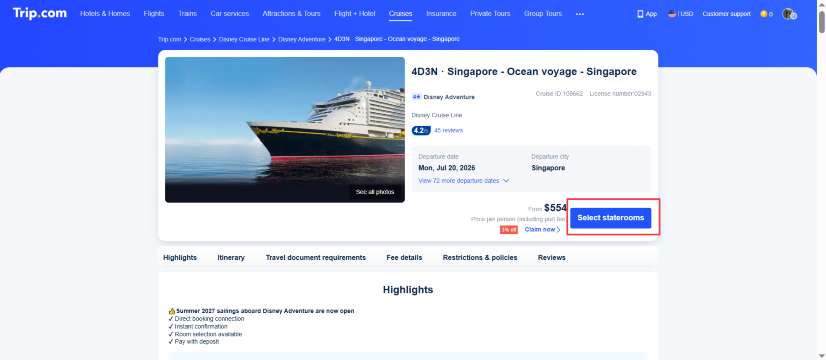Go to Trip.com breadcrumb
Image resolution: width=826 pixels, height=360 pixels.
(170, 39)
